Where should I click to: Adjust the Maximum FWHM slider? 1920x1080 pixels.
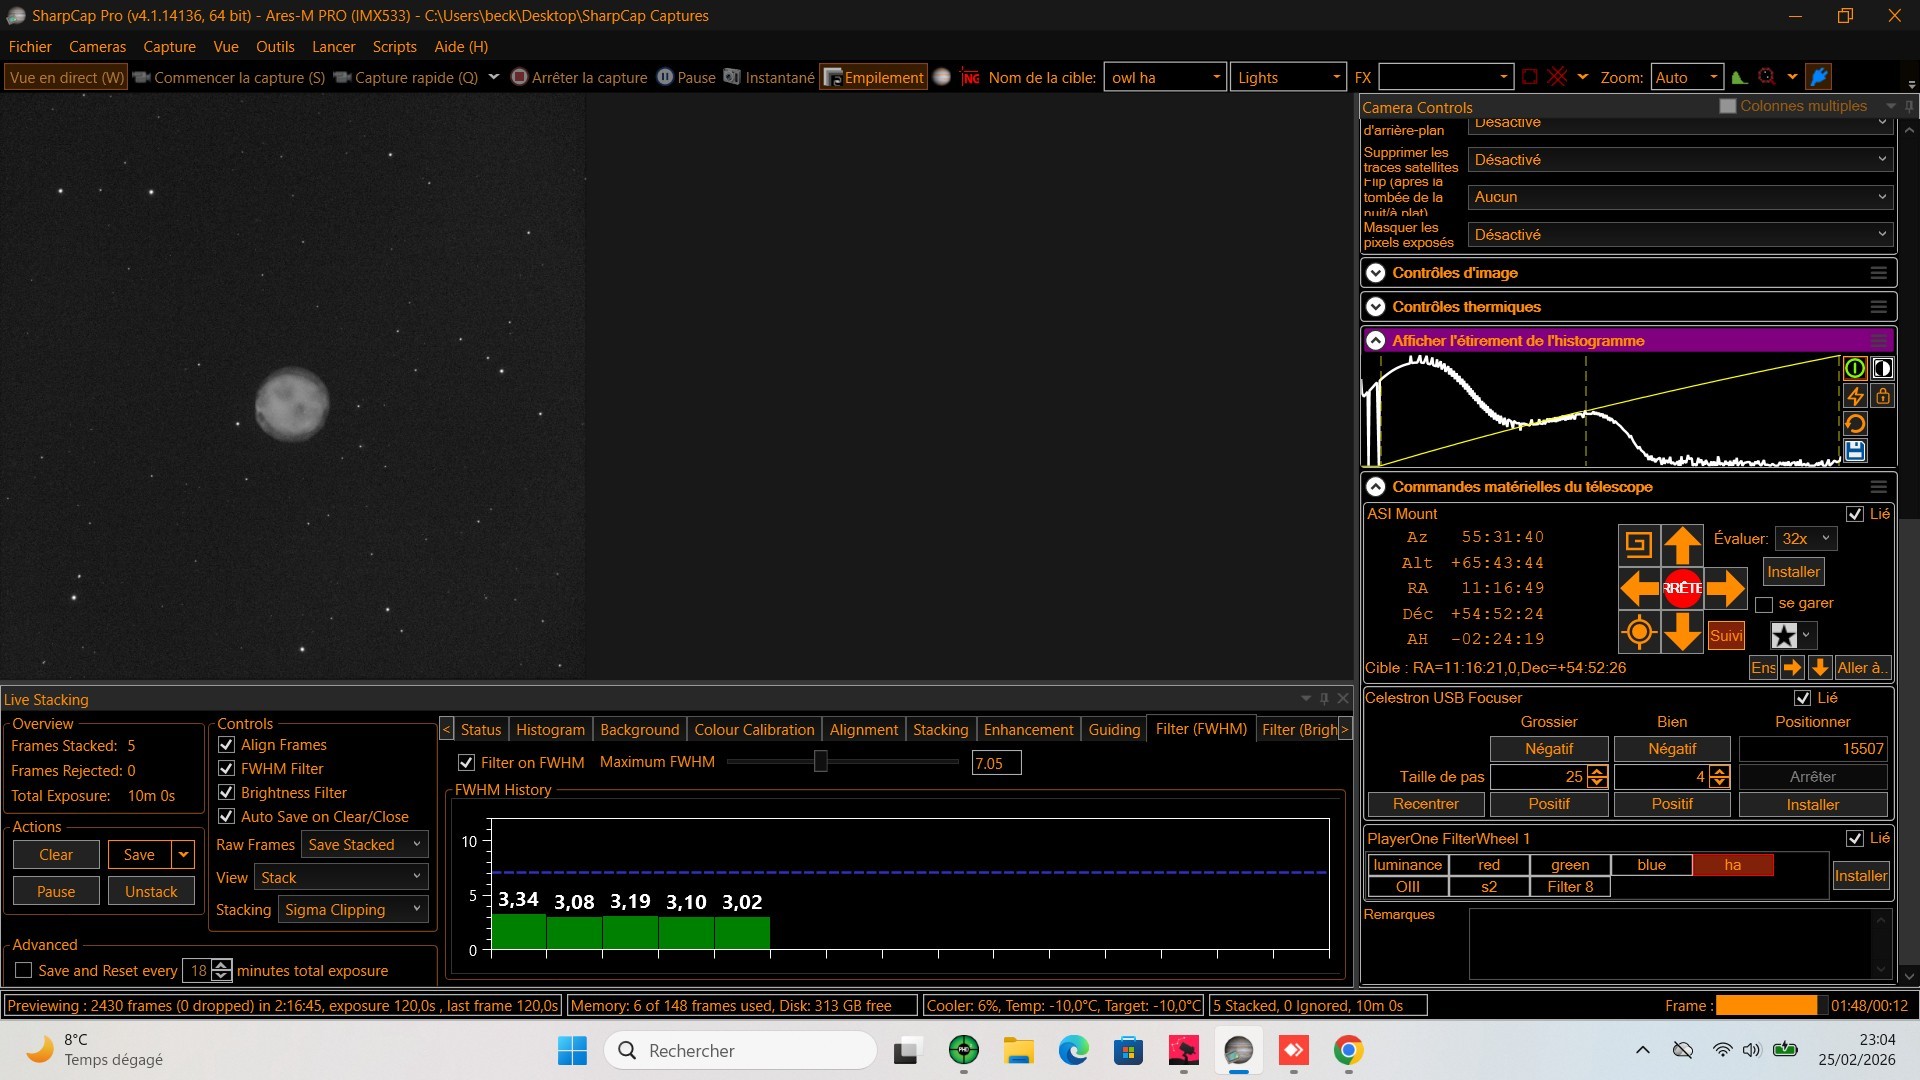(x=821, y=762)
